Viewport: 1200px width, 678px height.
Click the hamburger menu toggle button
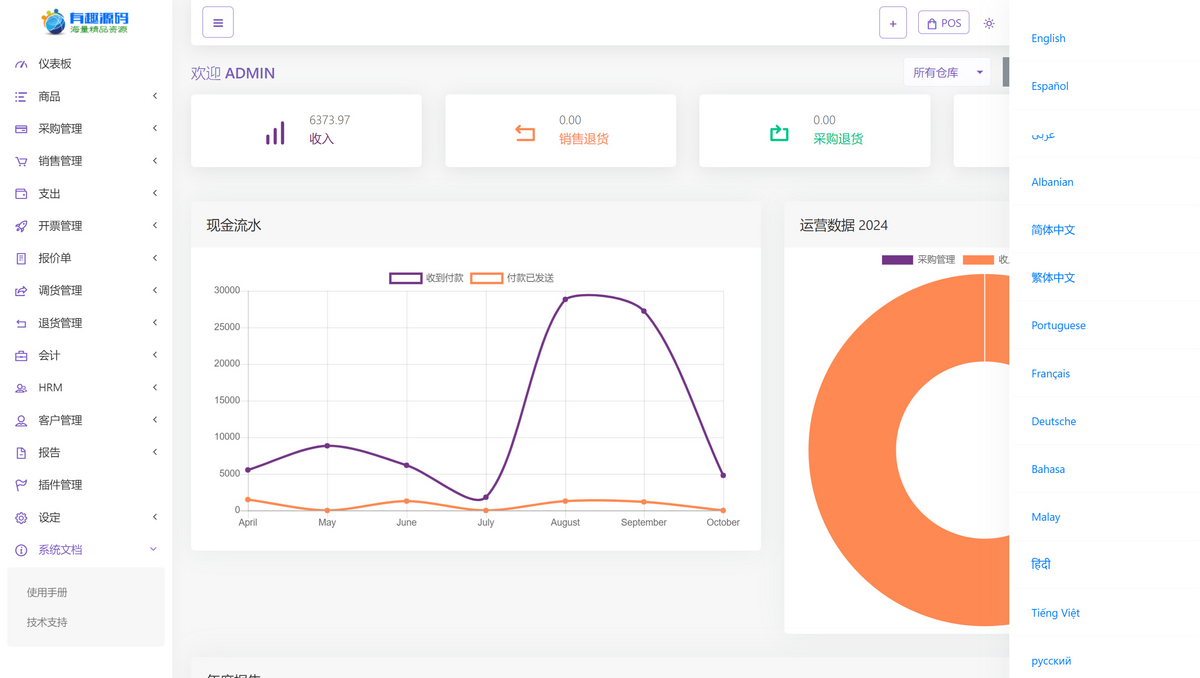click(x=218, y=23)
